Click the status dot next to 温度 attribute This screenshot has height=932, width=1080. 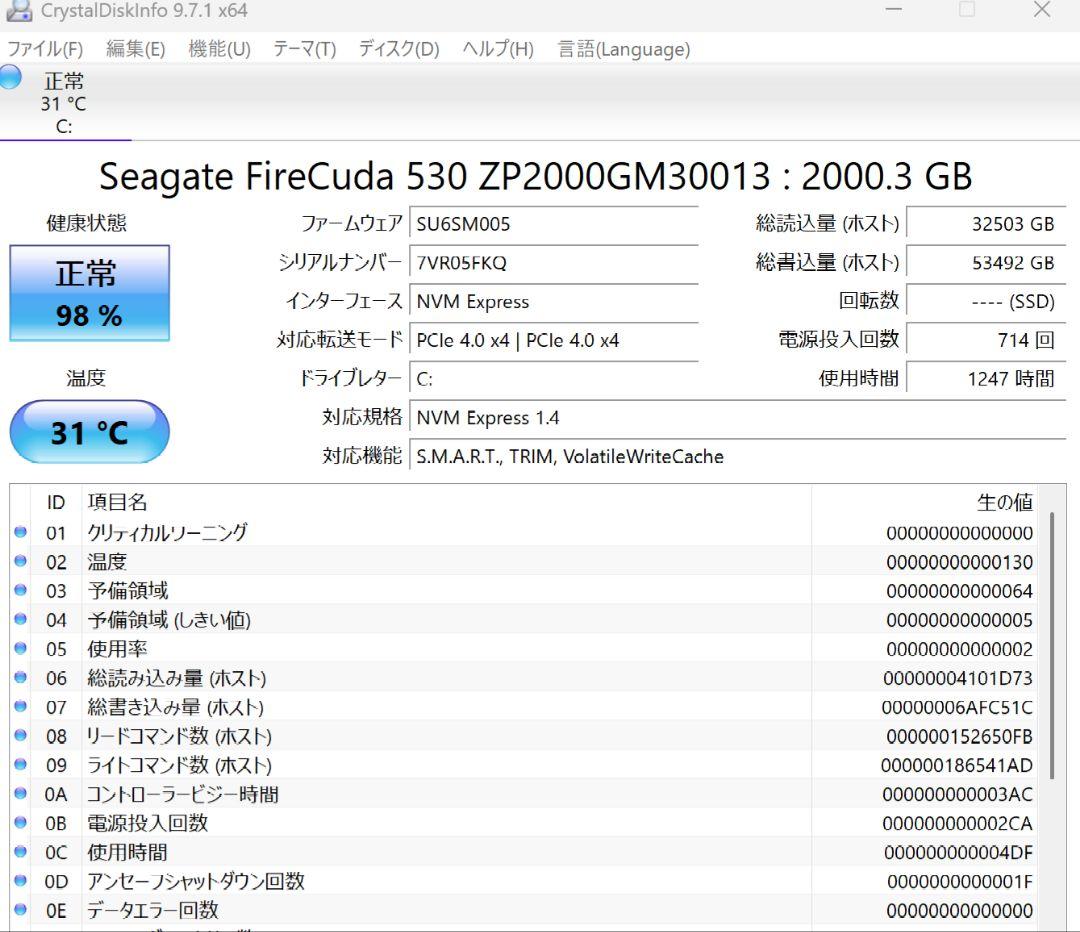pos(20,562)
